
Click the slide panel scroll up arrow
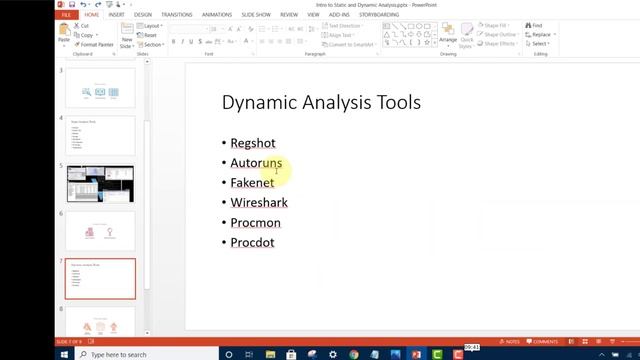147,62
